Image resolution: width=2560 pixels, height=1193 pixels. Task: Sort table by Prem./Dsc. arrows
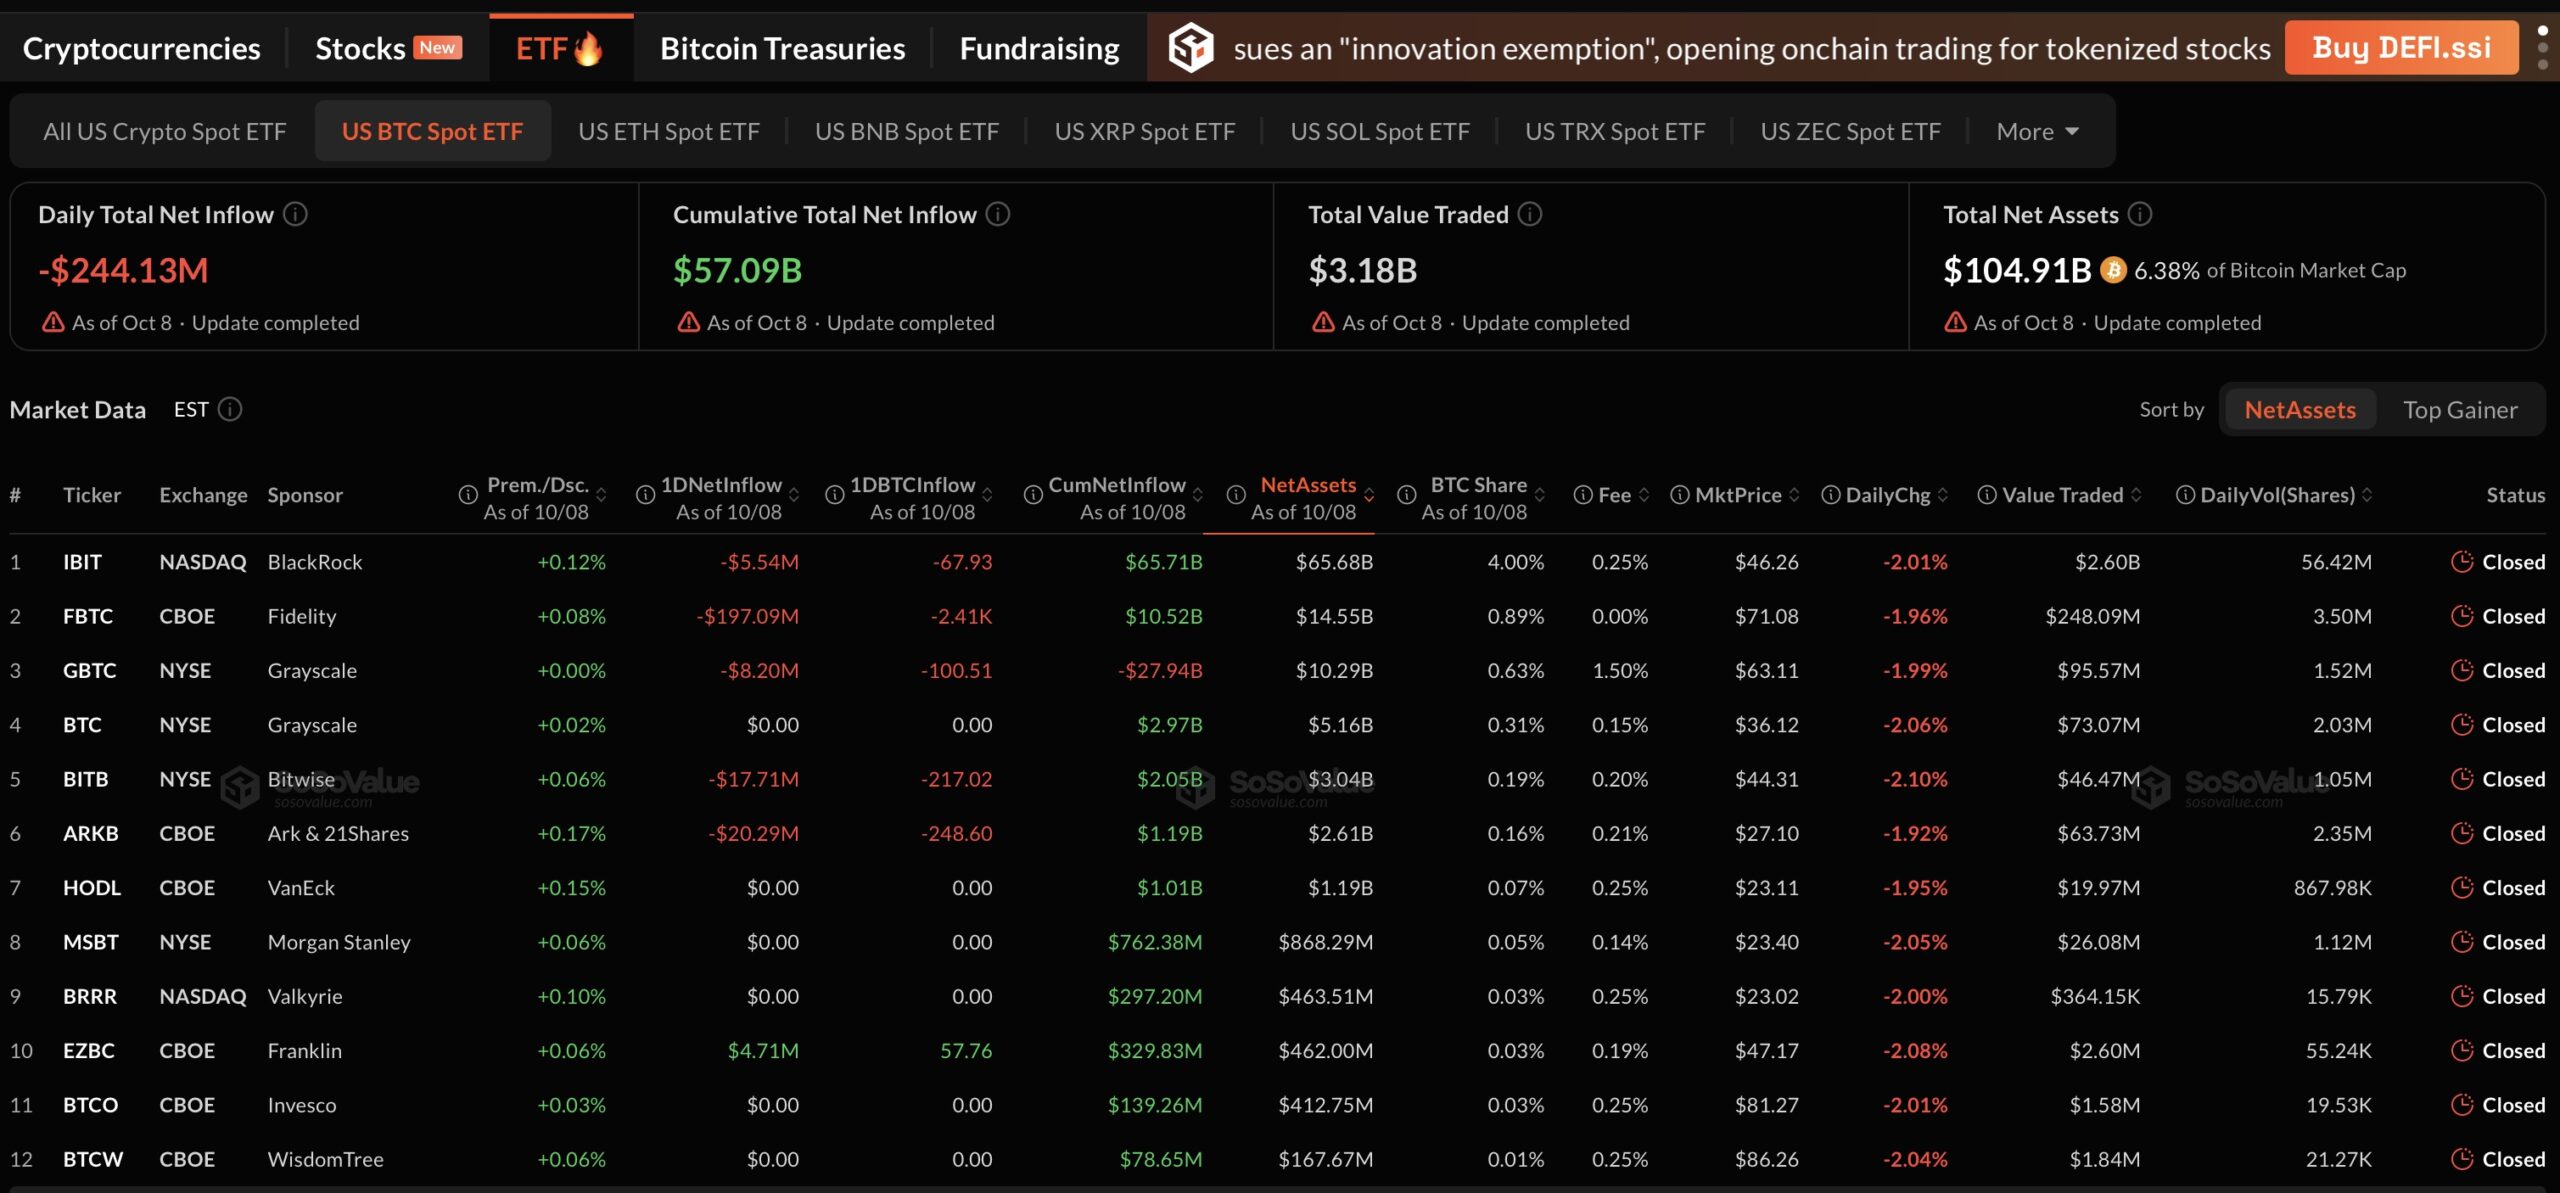601,494
